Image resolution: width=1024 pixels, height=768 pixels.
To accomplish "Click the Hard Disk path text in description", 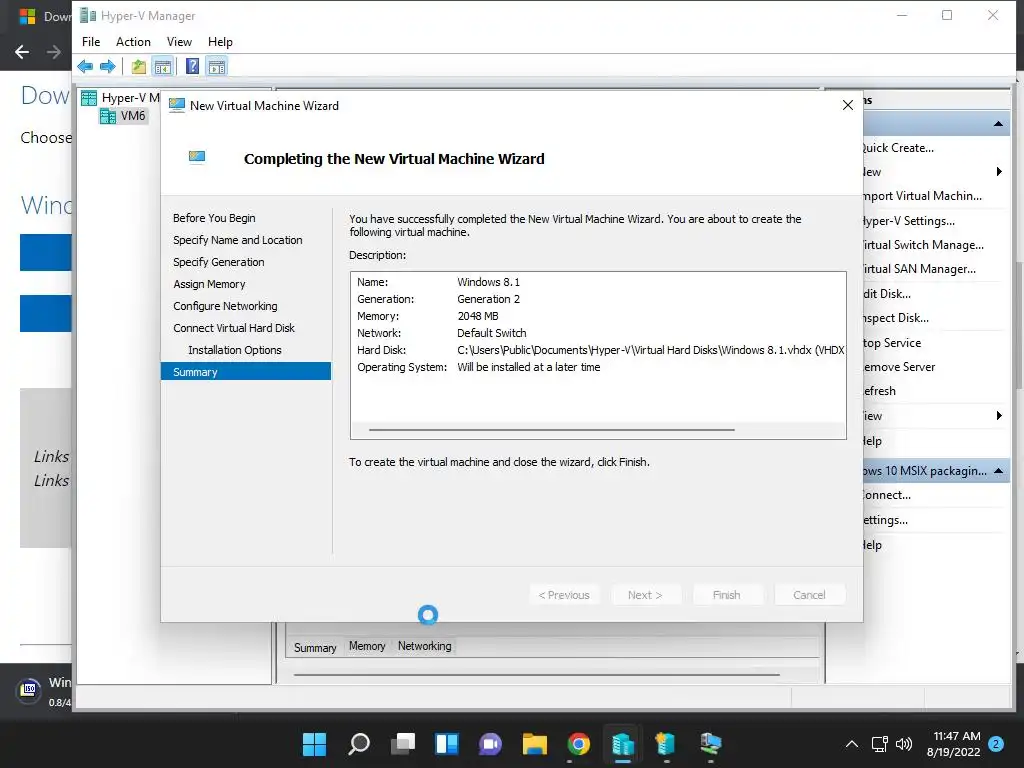I will coord(650,350).
